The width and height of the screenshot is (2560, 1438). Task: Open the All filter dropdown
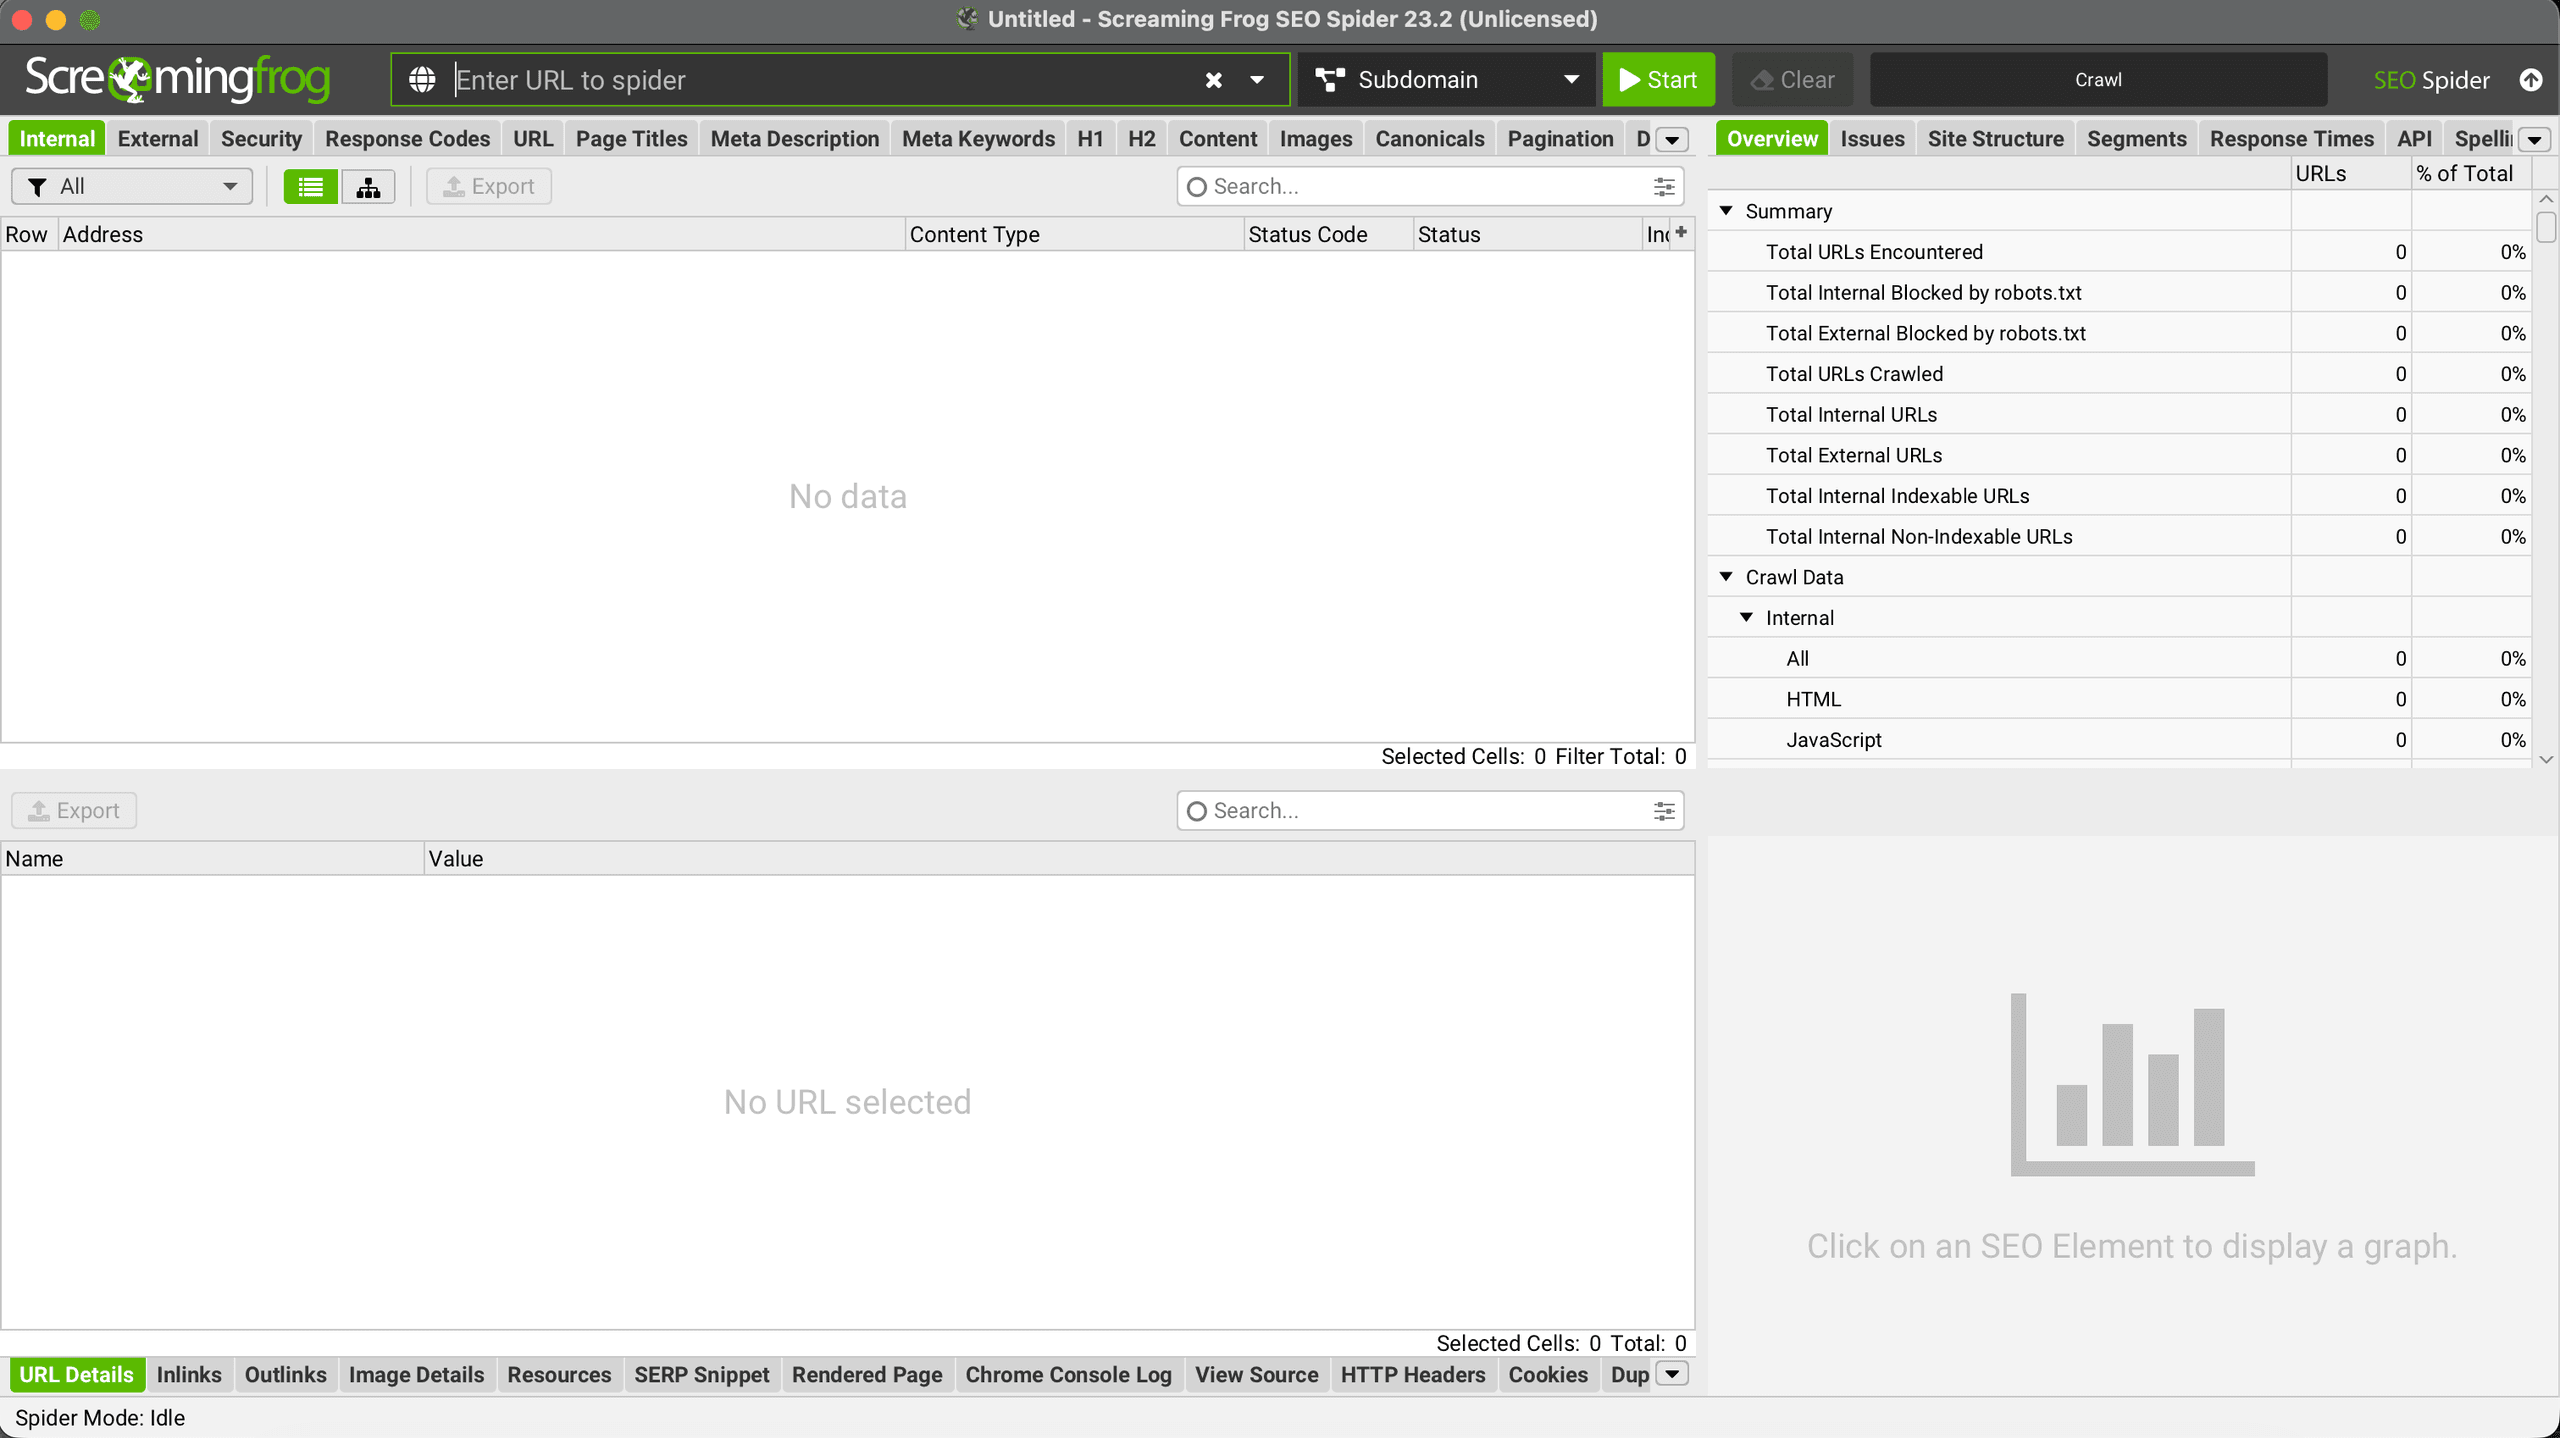[x=131, y=187]
